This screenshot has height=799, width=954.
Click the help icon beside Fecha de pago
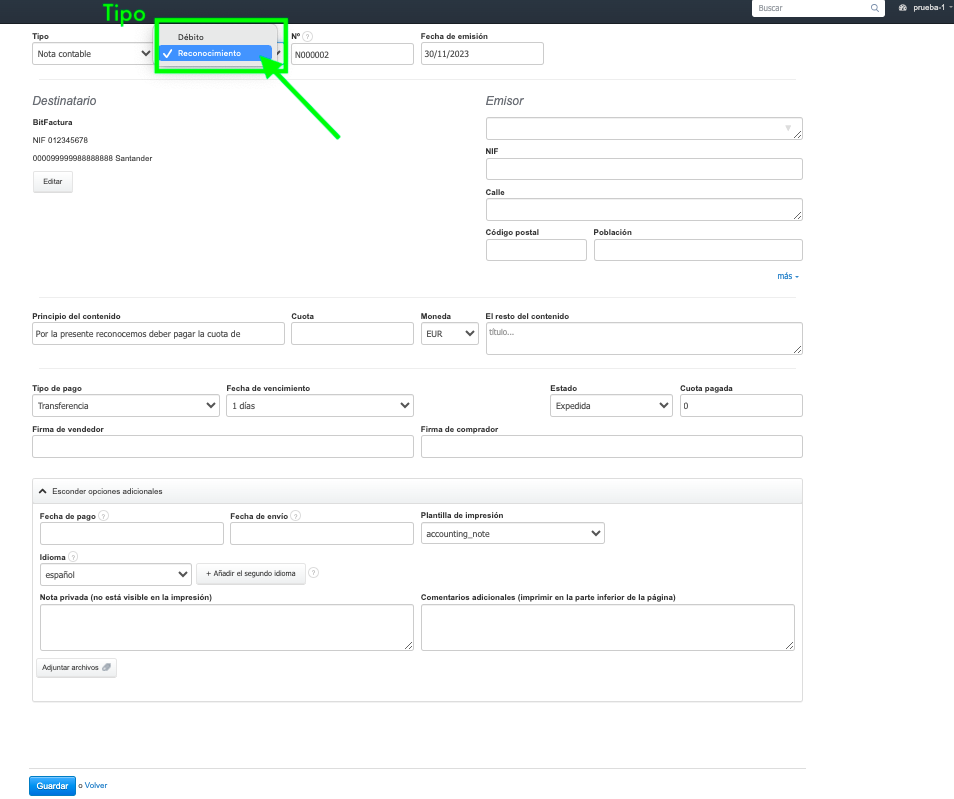[104, 516]
